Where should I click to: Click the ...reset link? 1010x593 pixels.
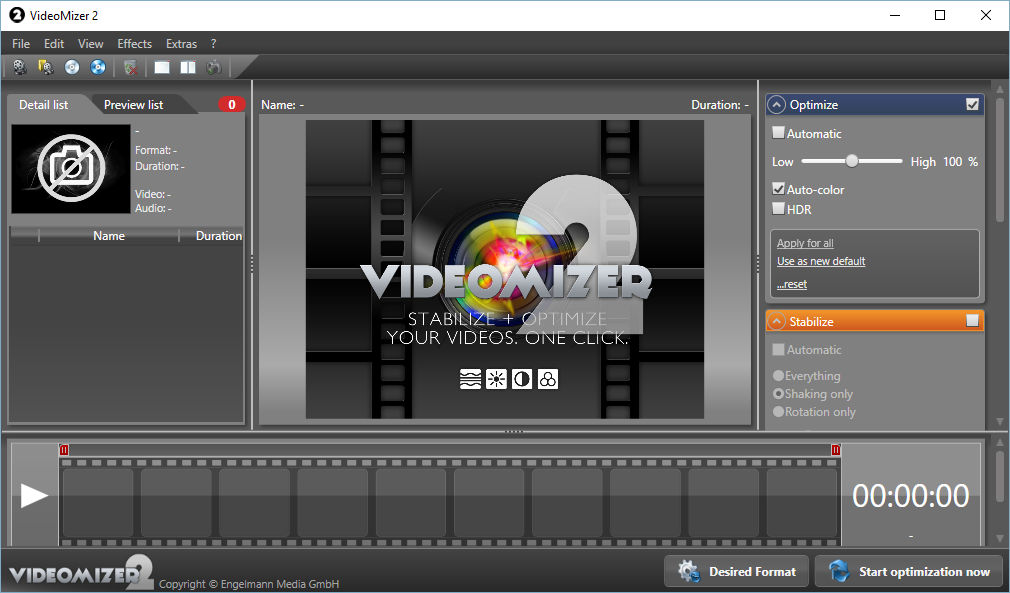792,285
